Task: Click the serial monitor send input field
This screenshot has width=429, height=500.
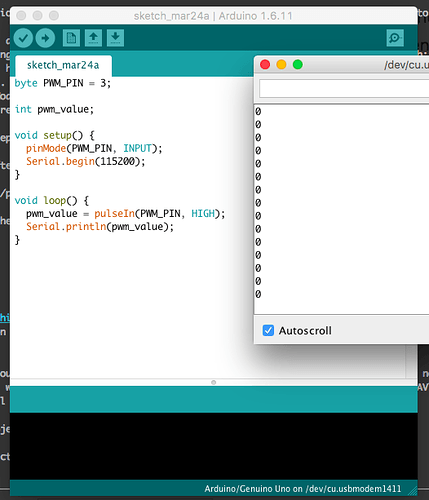Action: (344, 89)
